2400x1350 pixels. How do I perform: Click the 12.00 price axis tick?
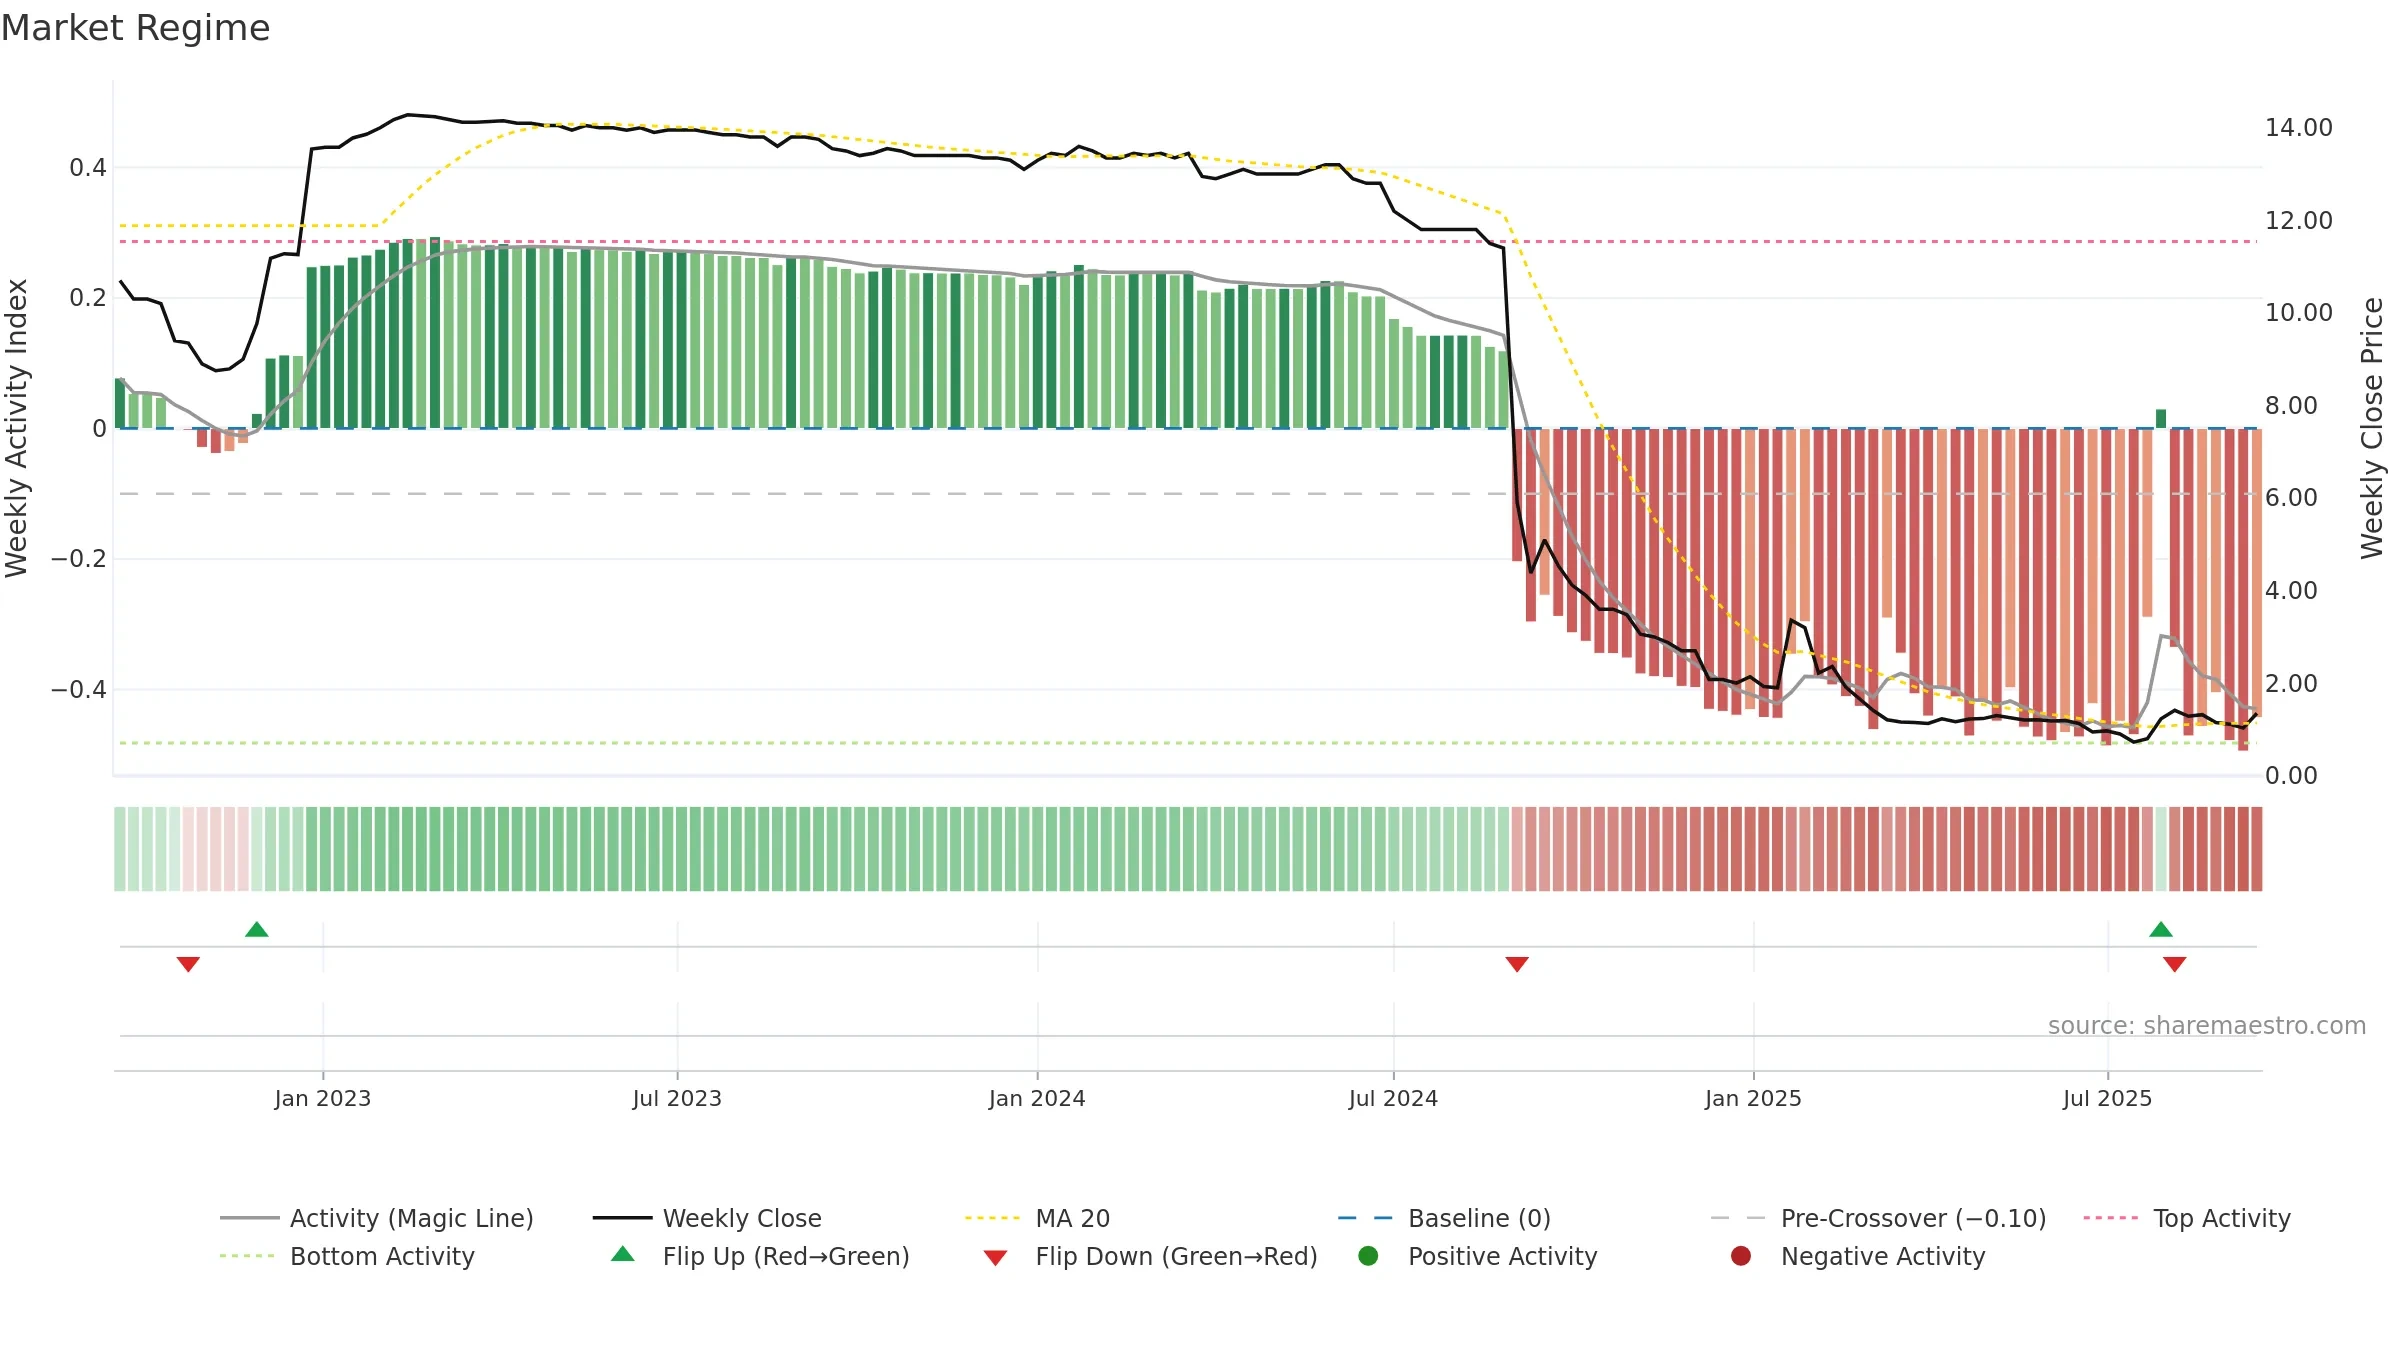[x=2298, y=220]
